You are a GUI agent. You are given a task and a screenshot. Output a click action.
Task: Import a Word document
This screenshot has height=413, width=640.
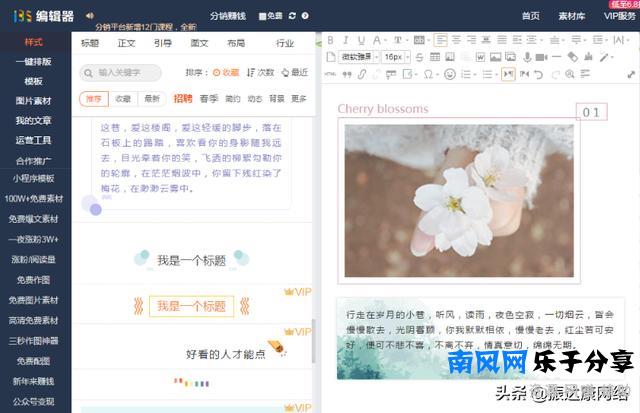point(480,57)
